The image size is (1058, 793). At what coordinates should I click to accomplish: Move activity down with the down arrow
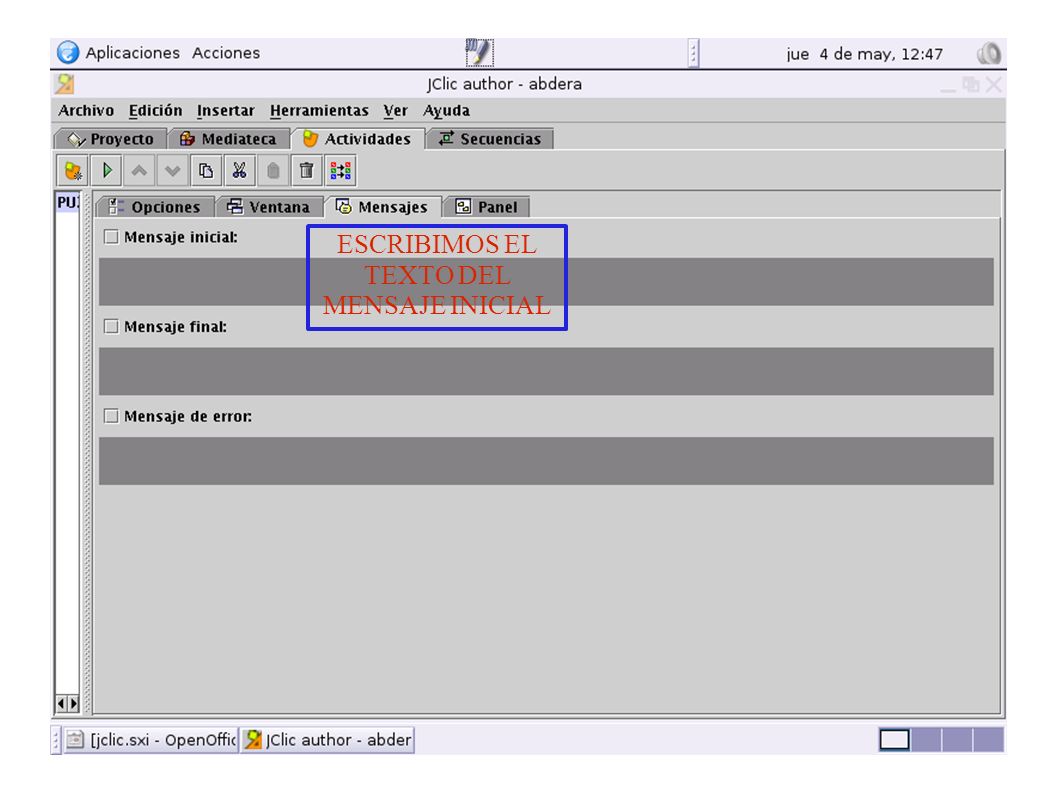[173, 171]
